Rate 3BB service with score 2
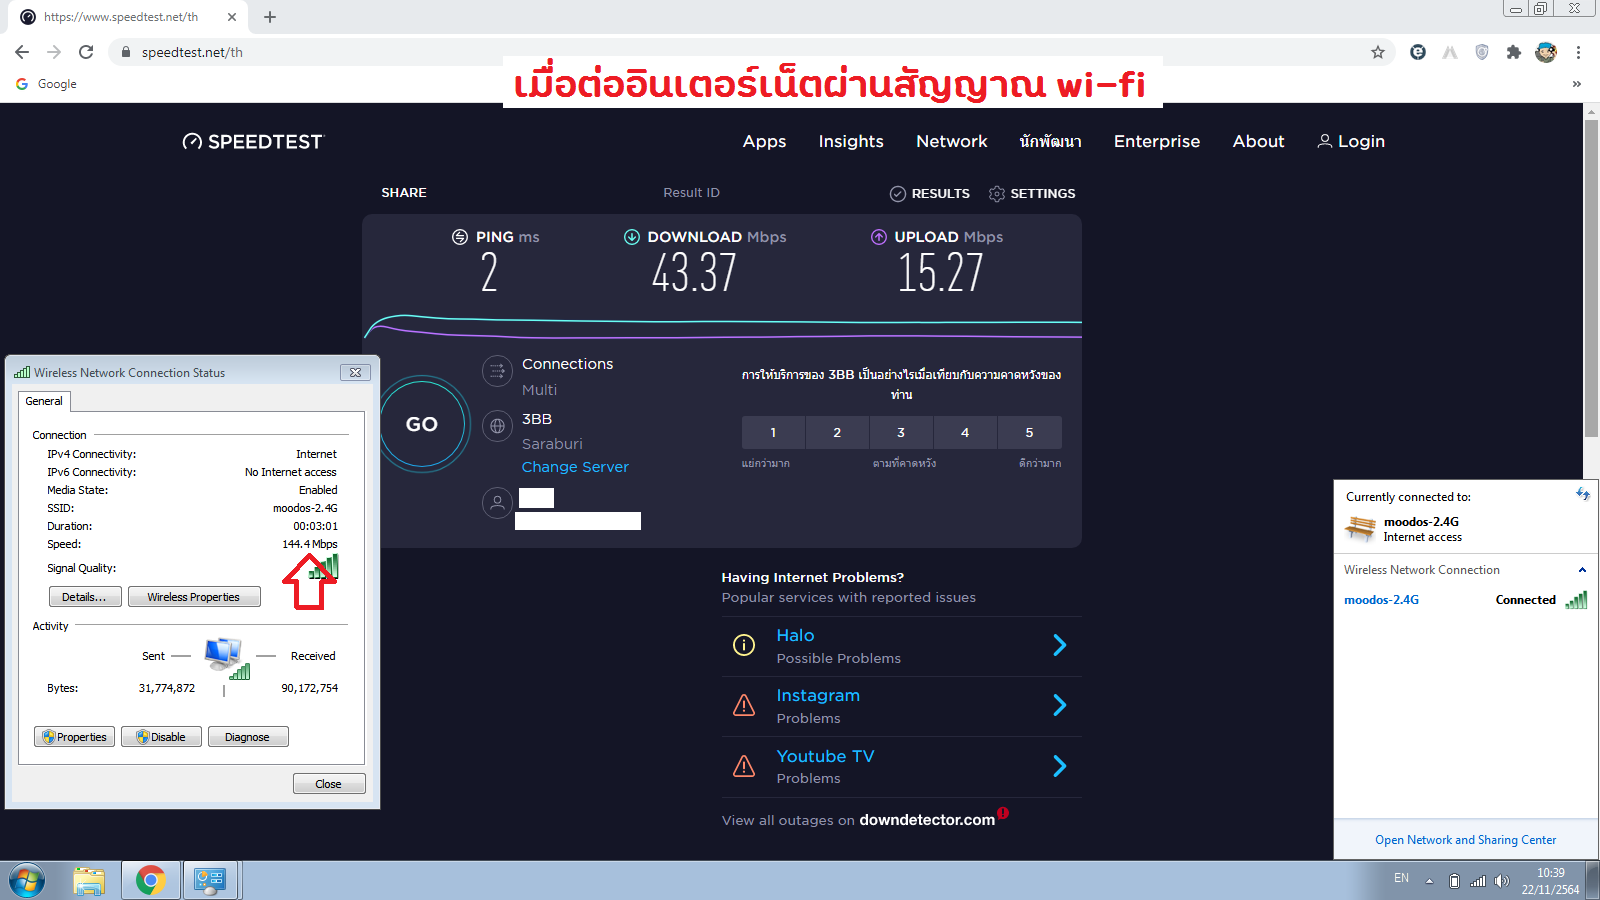This screenshot has width=1600, height=900. 837,433
